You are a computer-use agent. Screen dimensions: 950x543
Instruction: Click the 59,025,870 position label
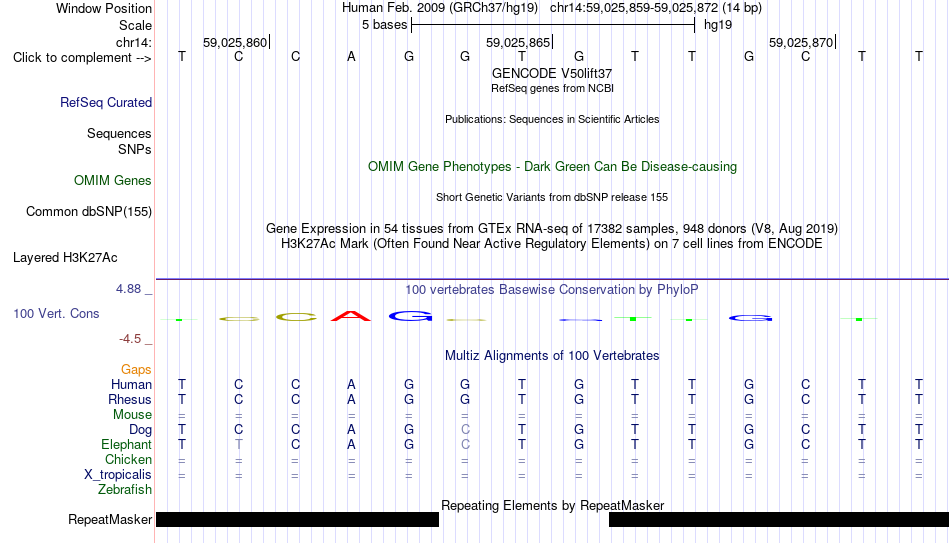coord(801,42)
